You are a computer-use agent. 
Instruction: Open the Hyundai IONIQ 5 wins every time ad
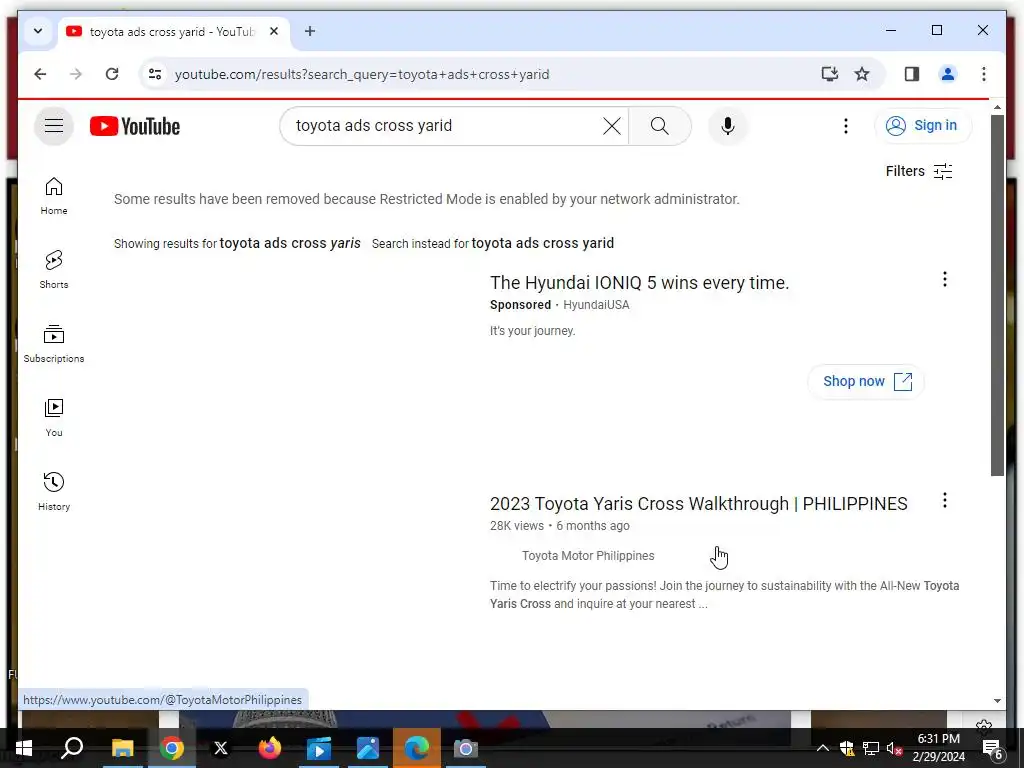[639, 283]
